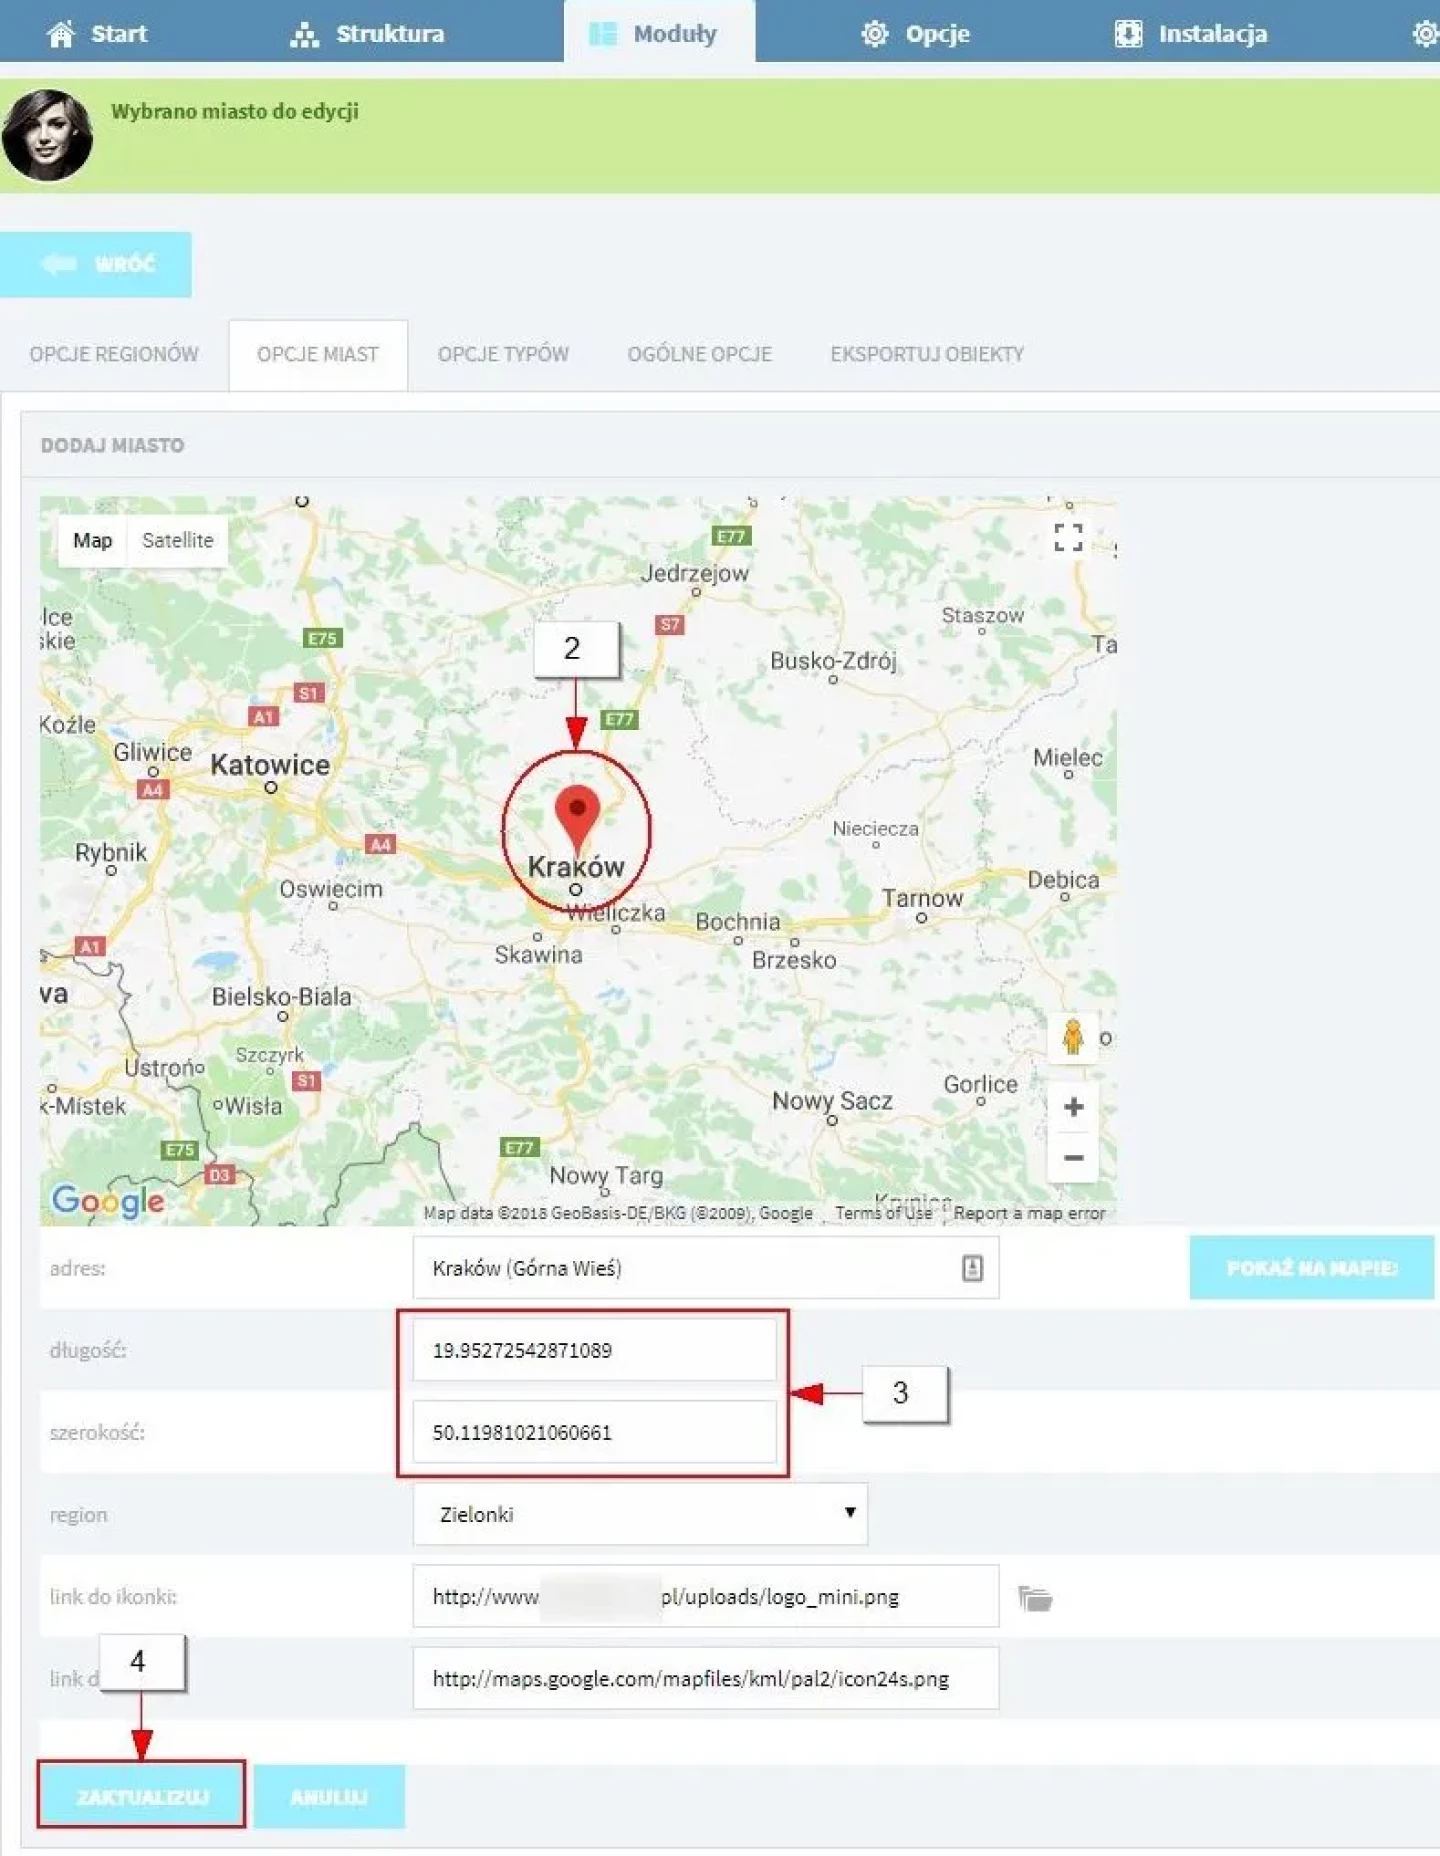Open the map Terms of Use link
This screenshot has width=1440, height=1856.
coord(883,1213)
